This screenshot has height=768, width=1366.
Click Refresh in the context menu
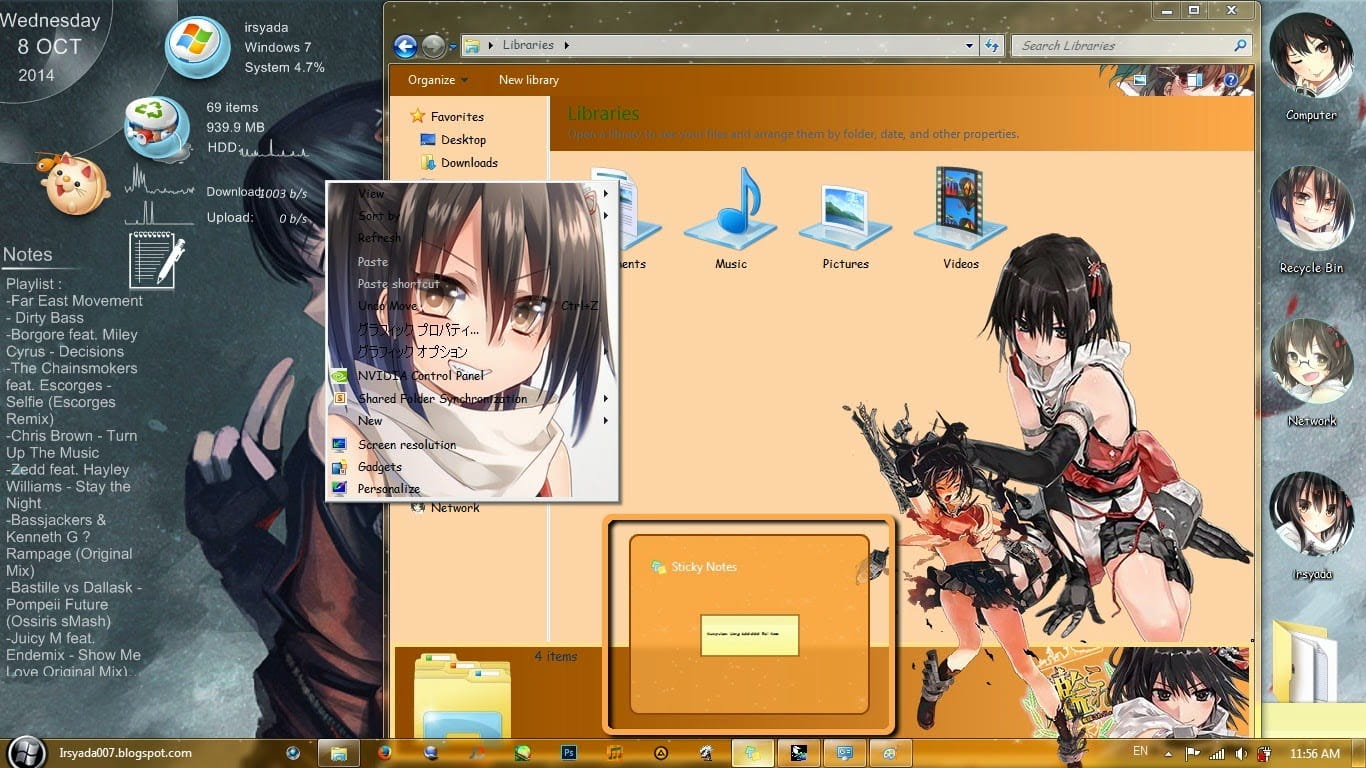(379, 237)
